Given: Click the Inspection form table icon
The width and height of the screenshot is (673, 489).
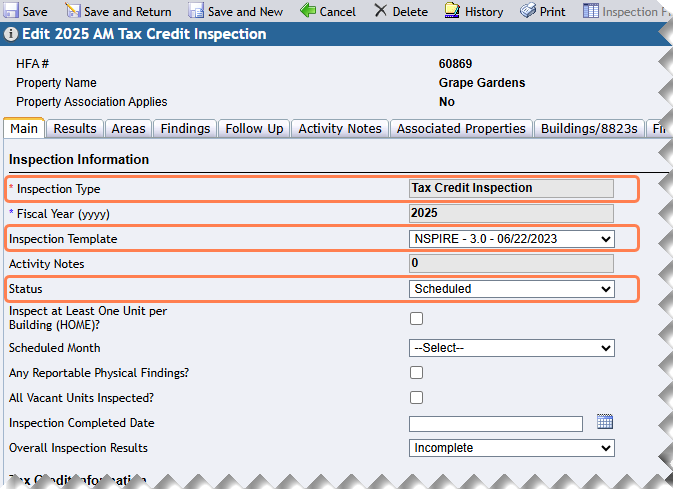Looking at the screenshot, I should pos(591,11).
